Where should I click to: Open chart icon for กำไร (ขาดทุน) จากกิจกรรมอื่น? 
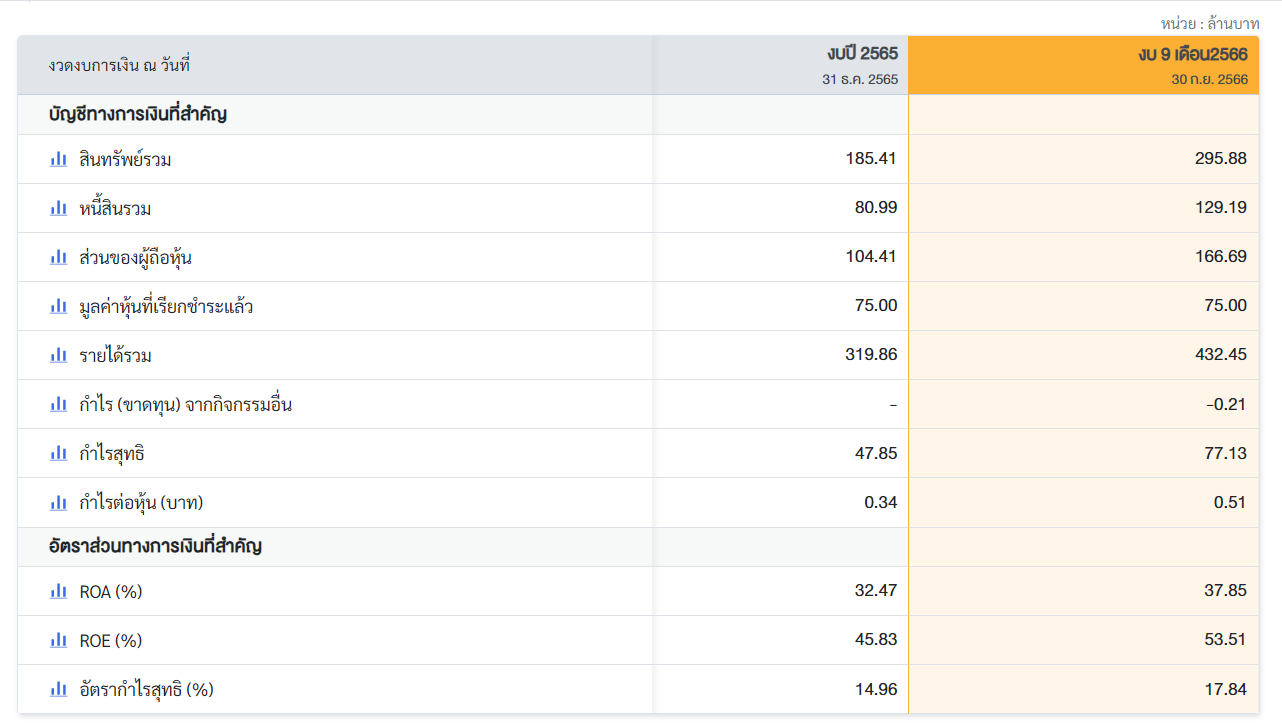(x=59, y=404)
